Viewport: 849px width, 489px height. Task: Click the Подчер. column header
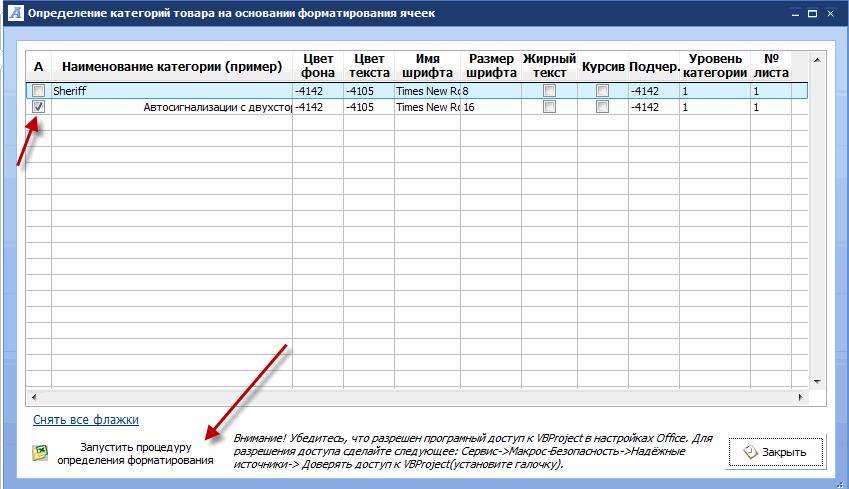(x=654, y=67)
